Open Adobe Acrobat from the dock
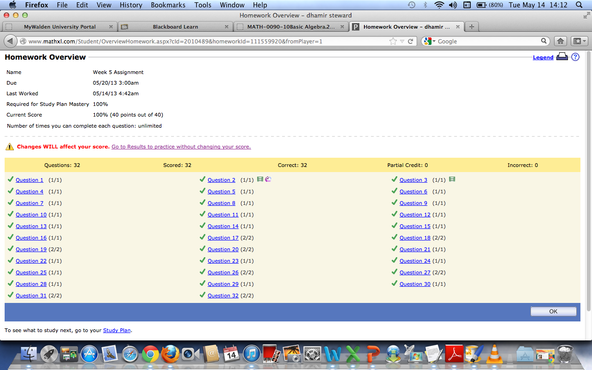Screen dimensions: 592x370 click(454, 354)
